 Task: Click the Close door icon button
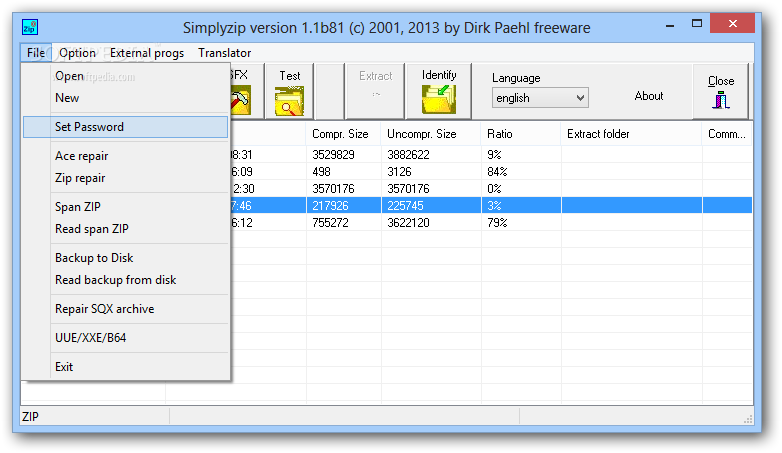tap(721, 100)
